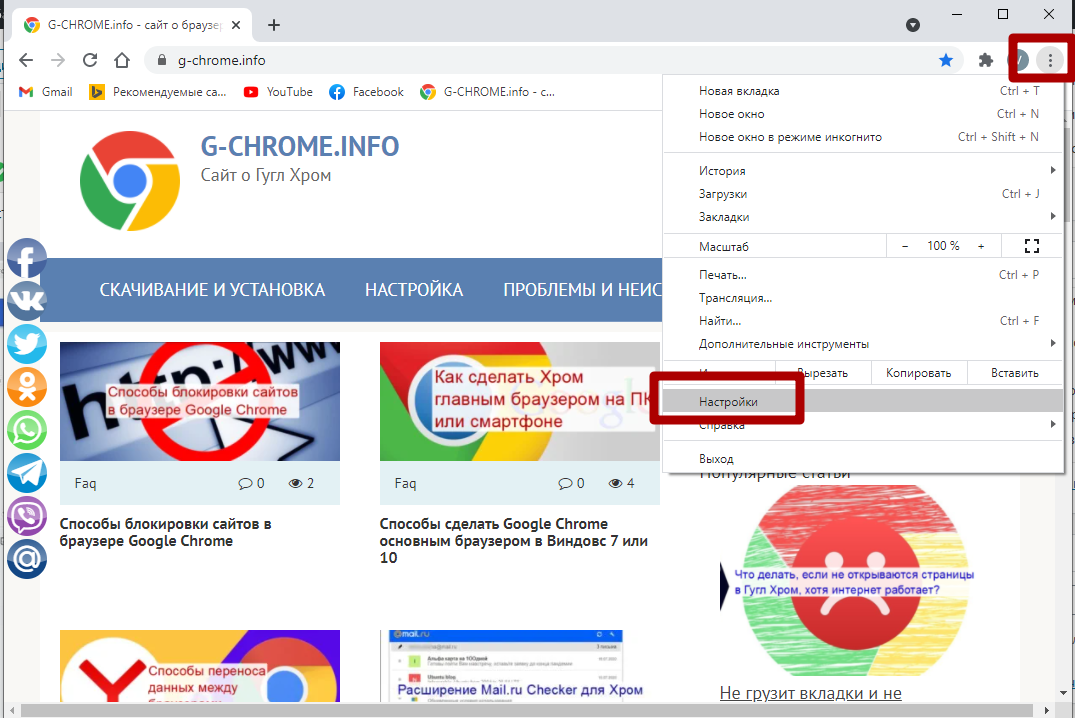
Task: Close the G-CHROME.info tab
Action: pos(236,25)
